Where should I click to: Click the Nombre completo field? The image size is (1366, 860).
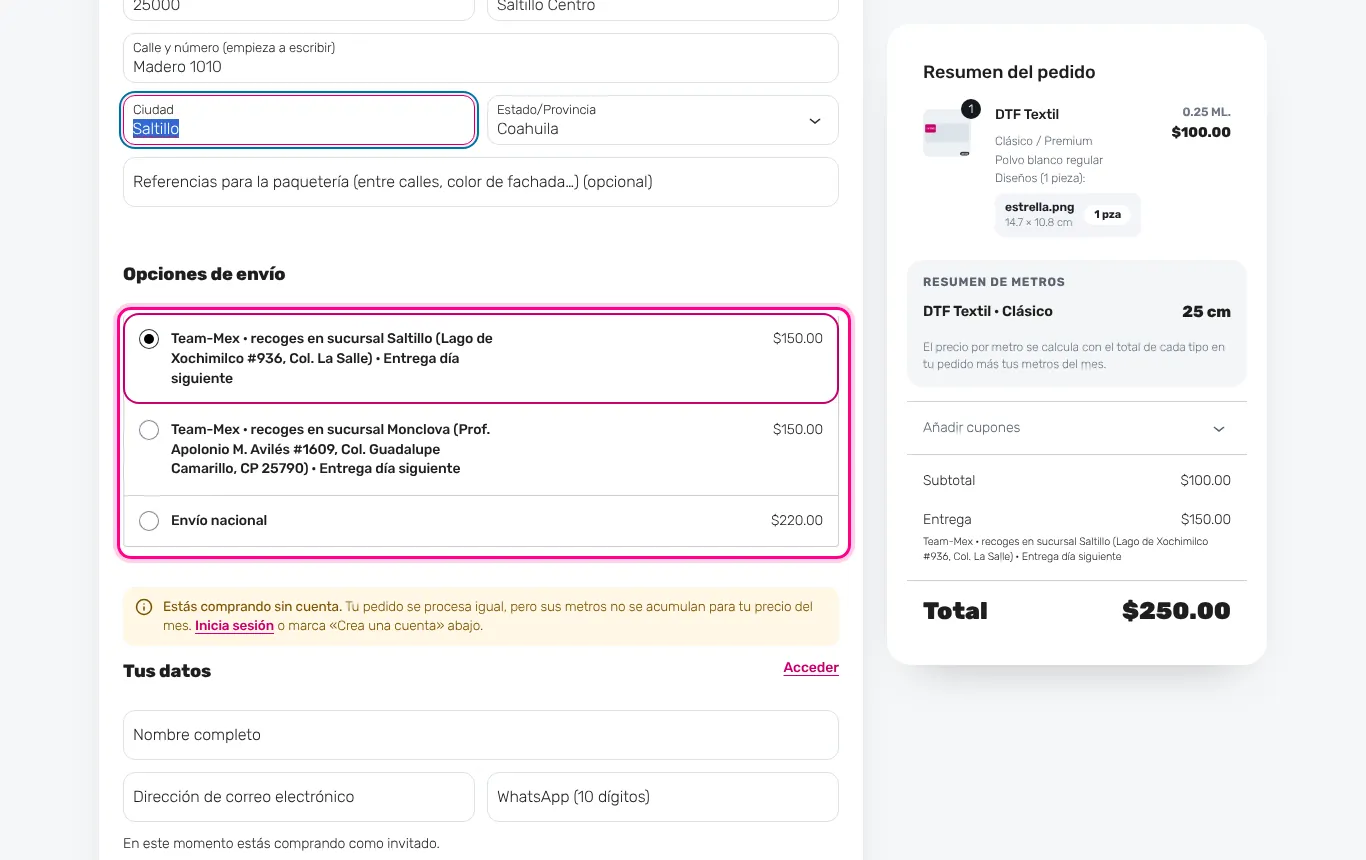click(481, 735)
